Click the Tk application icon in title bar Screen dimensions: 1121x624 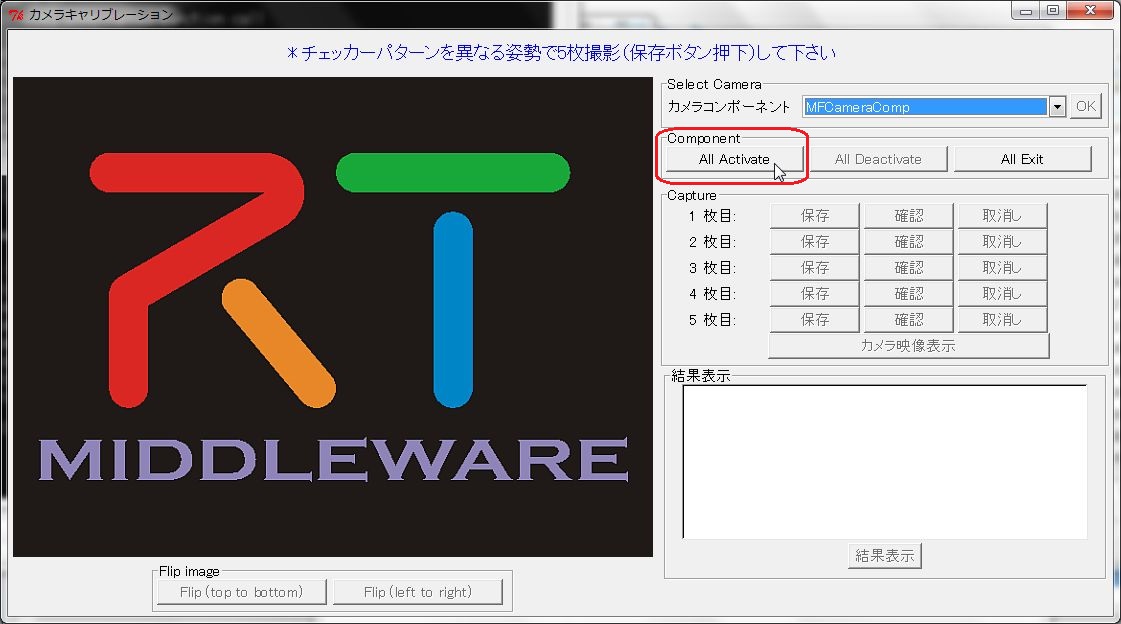(16, 14)
